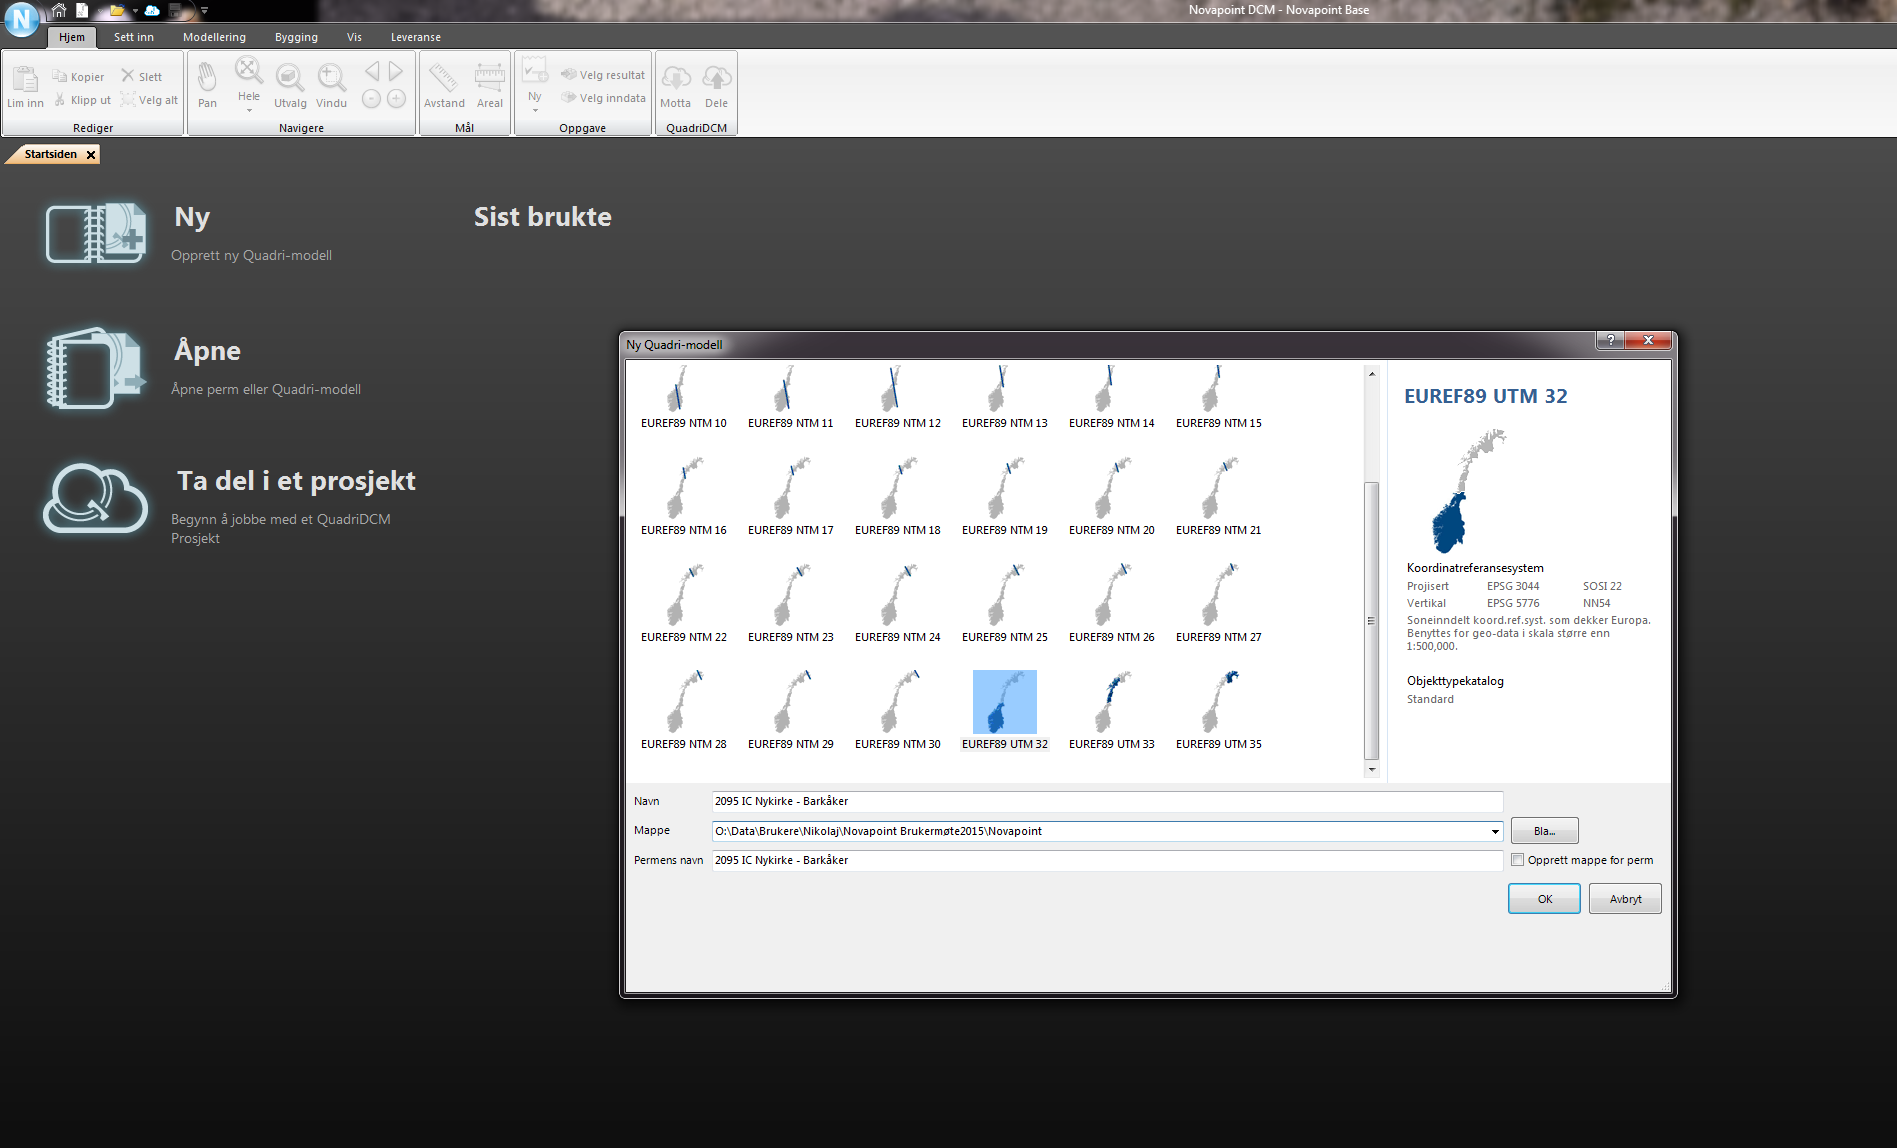
Task: Click the Bla... browse button
Action: click(1544, 831)
